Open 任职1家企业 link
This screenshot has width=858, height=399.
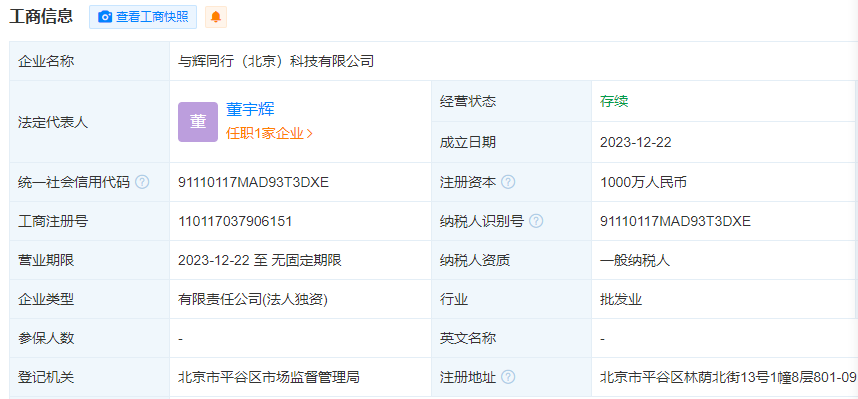[x=269, y=134]
